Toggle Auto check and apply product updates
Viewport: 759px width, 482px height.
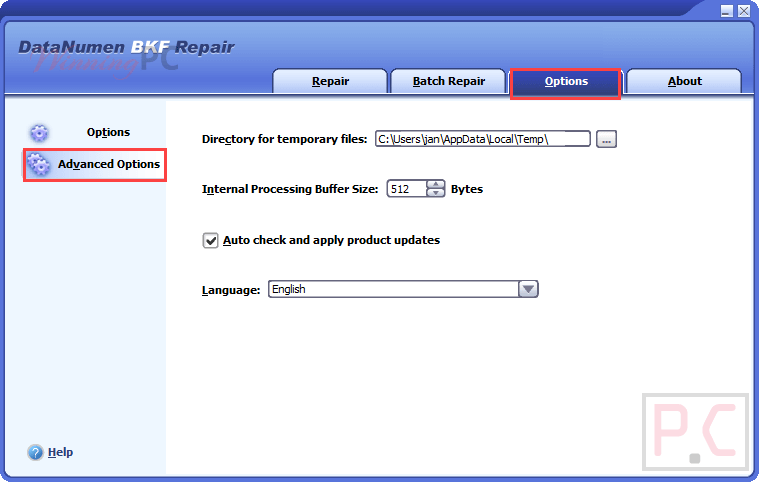point(210,240)
